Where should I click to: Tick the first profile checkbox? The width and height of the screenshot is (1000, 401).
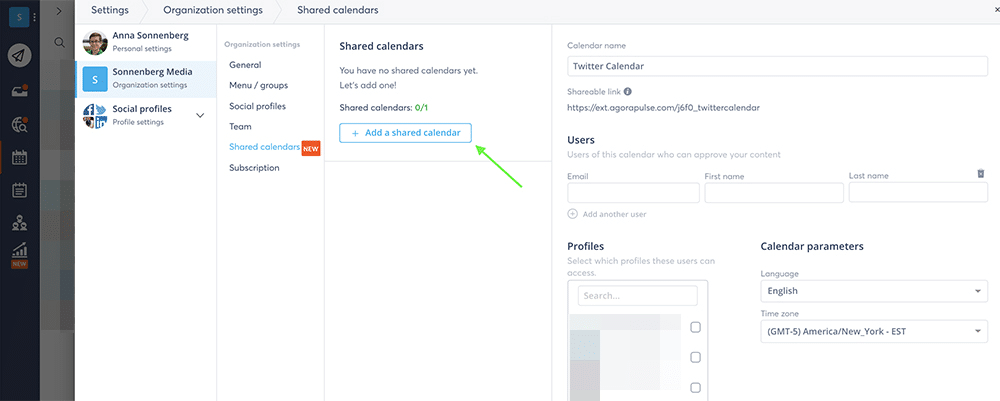(696, 327)
